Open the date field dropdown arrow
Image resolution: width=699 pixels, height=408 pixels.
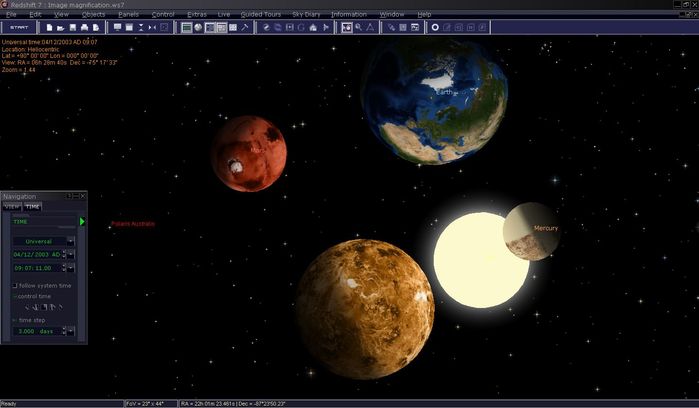tap(69, 256)
